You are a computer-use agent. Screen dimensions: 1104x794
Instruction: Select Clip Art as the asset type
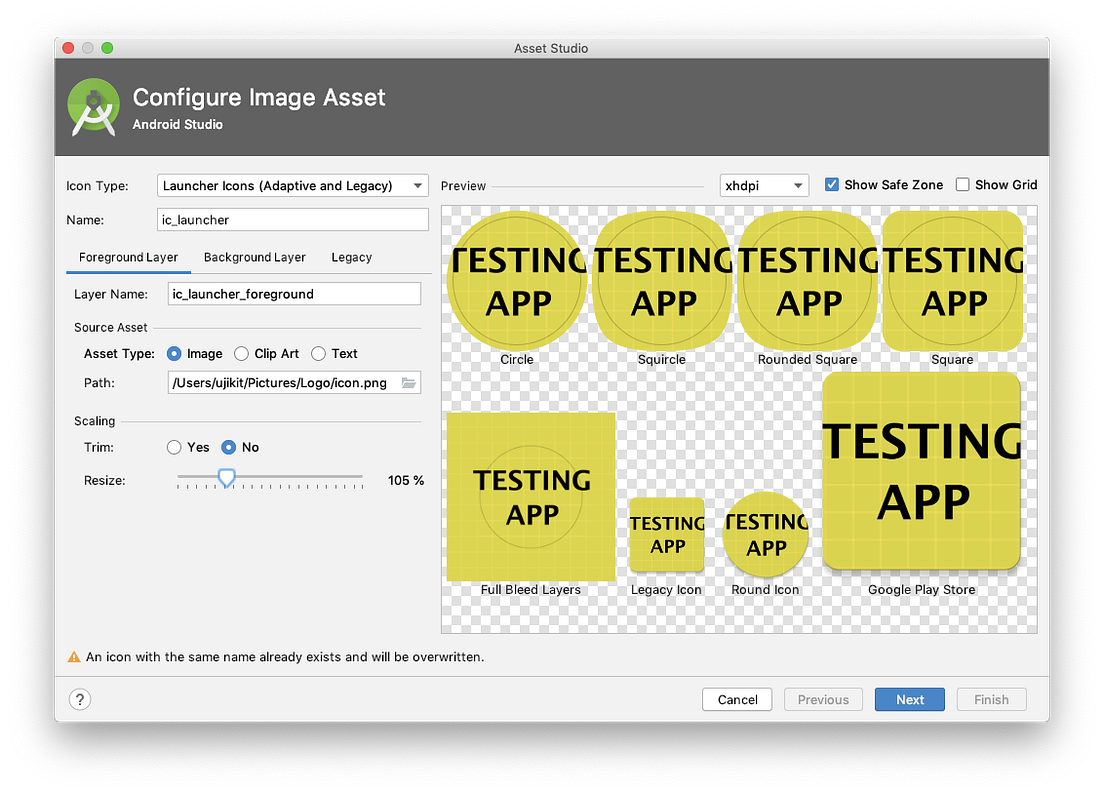[x=241, y=353]
